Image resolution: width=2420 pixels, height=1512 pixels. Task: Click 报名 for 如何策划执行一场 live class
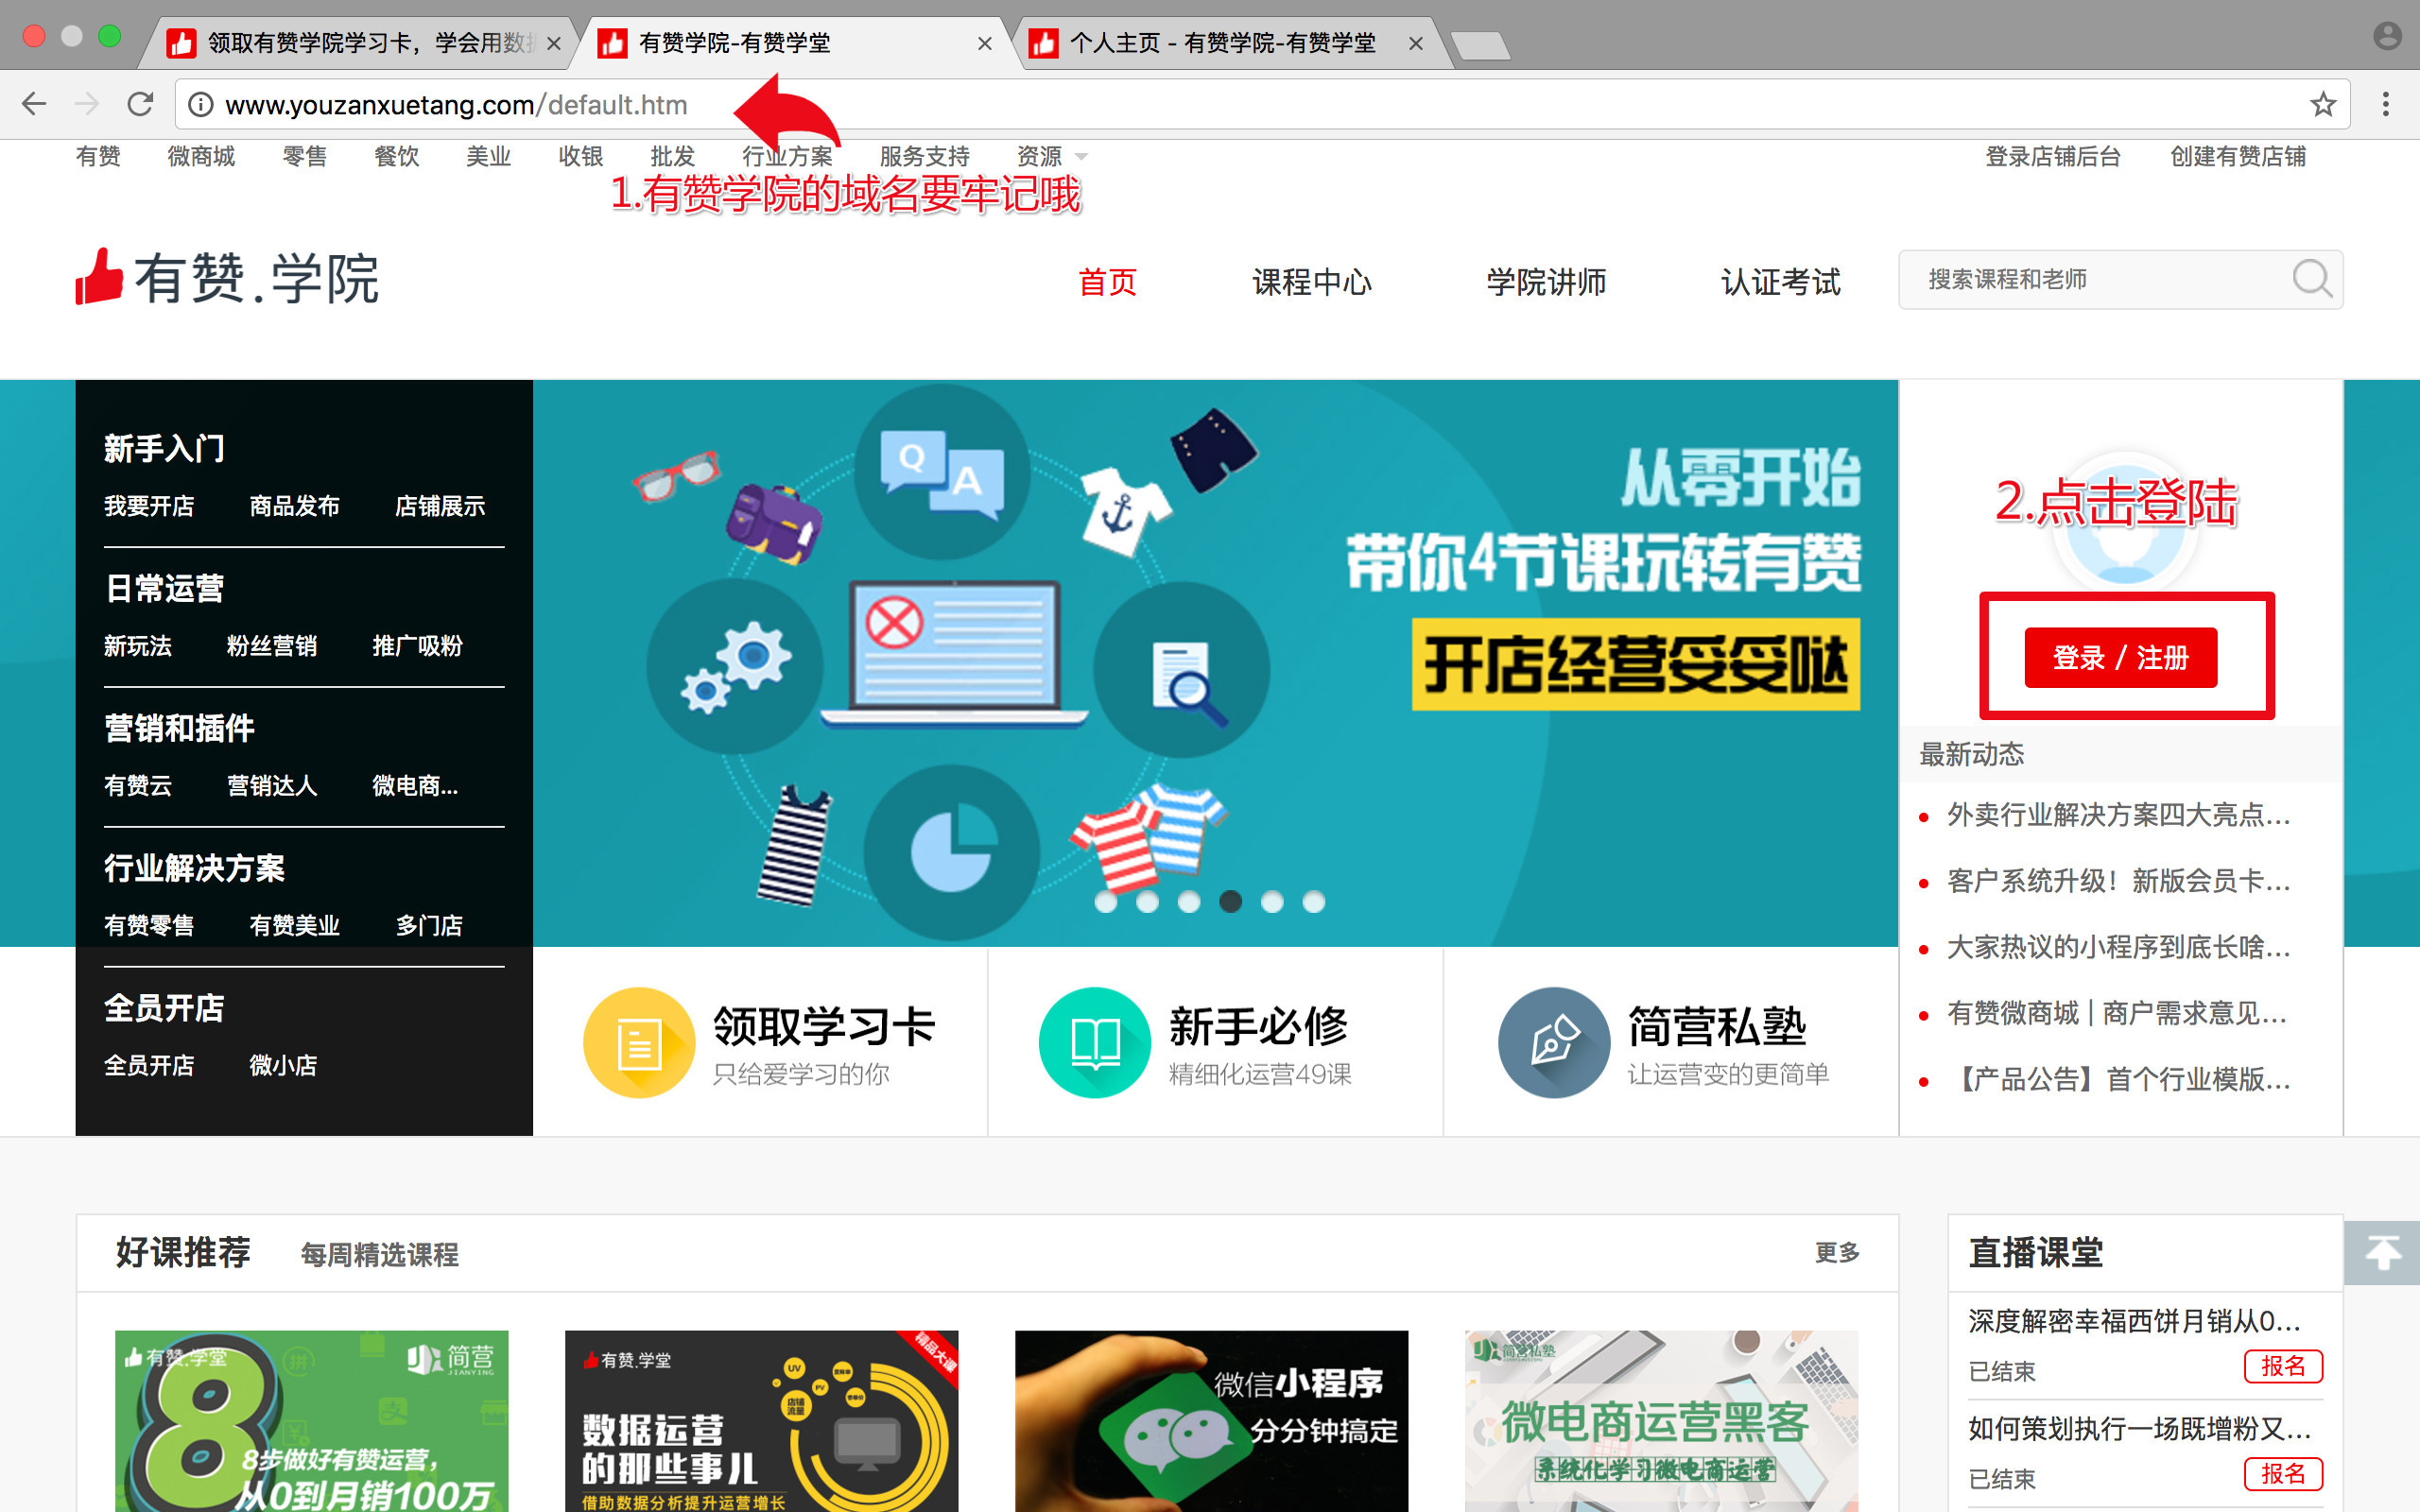click(x=2283, y=1474)
